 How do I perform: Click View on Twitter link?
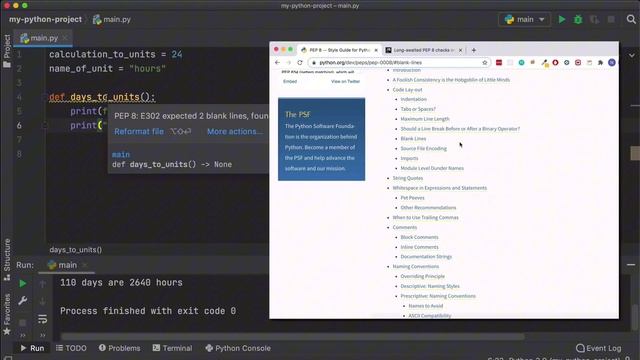pyautogui.click(x=345, y=82)
